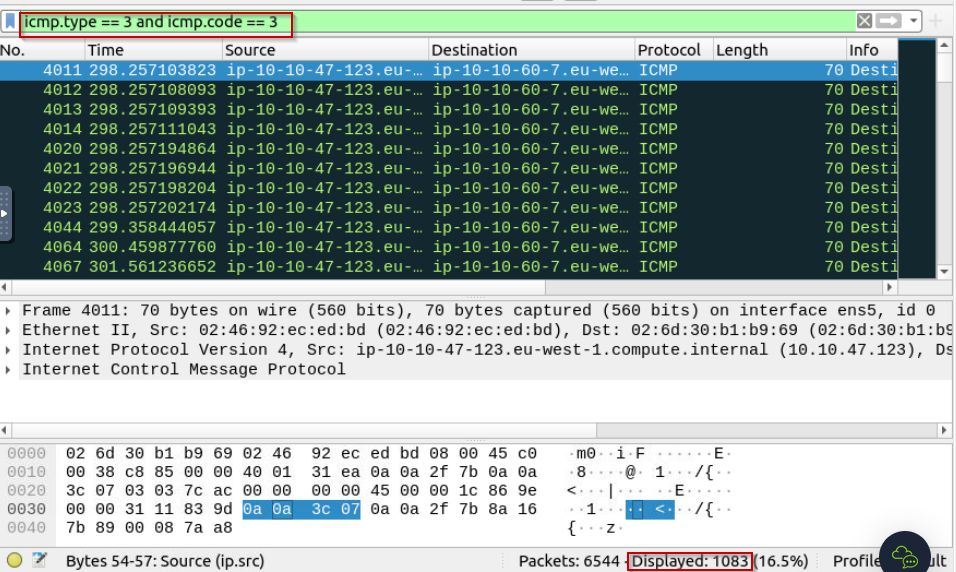Select the Ethernet II details line
The width and height of the screenshot is (956, 572).
pos(486,331)
